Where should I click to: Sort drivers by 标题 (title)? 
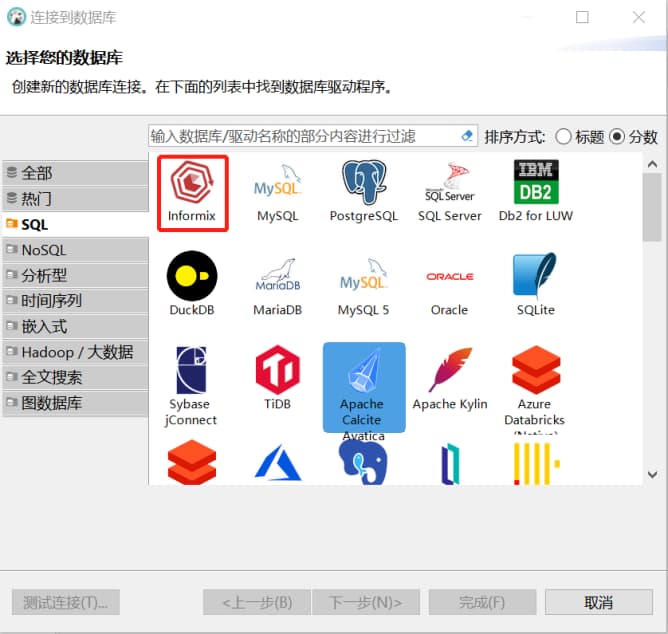[x=580, y=137]
